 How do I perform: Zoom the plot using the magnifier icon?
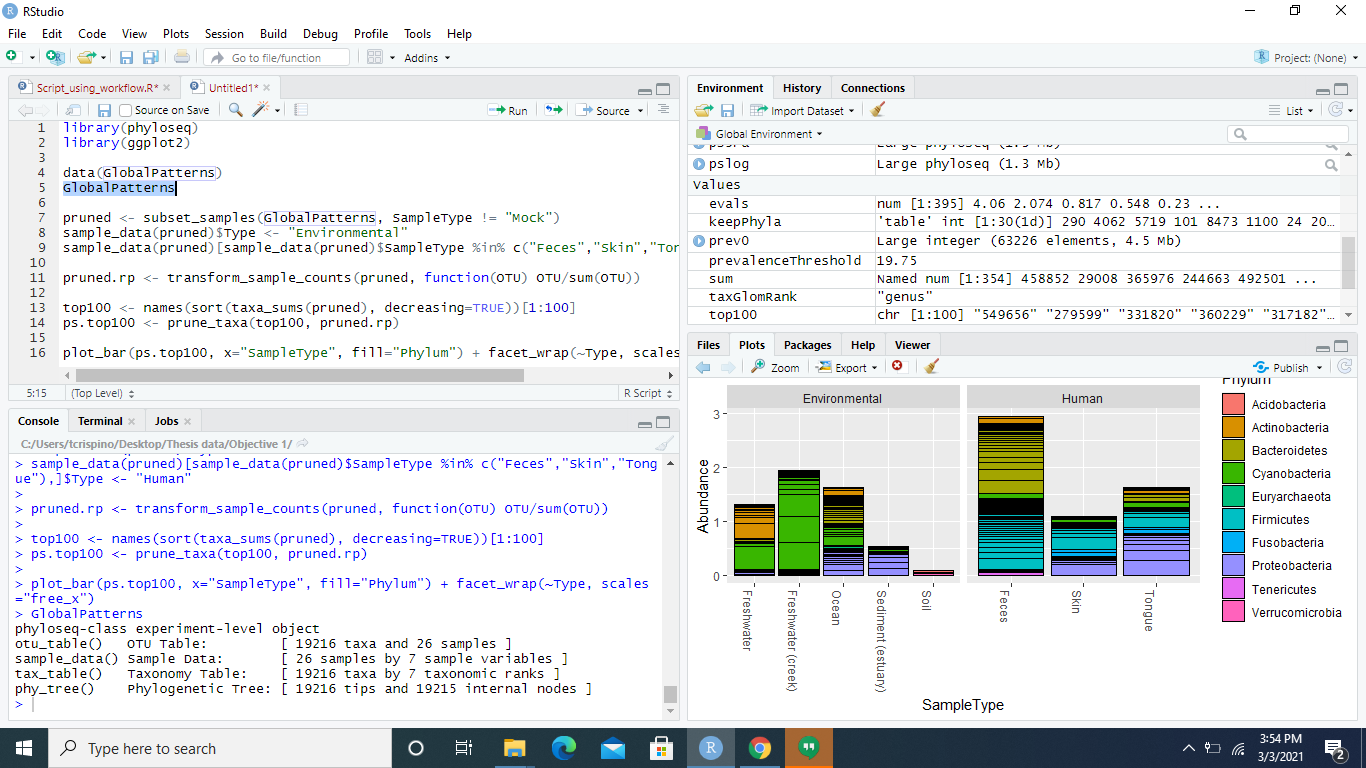[775, 367]
